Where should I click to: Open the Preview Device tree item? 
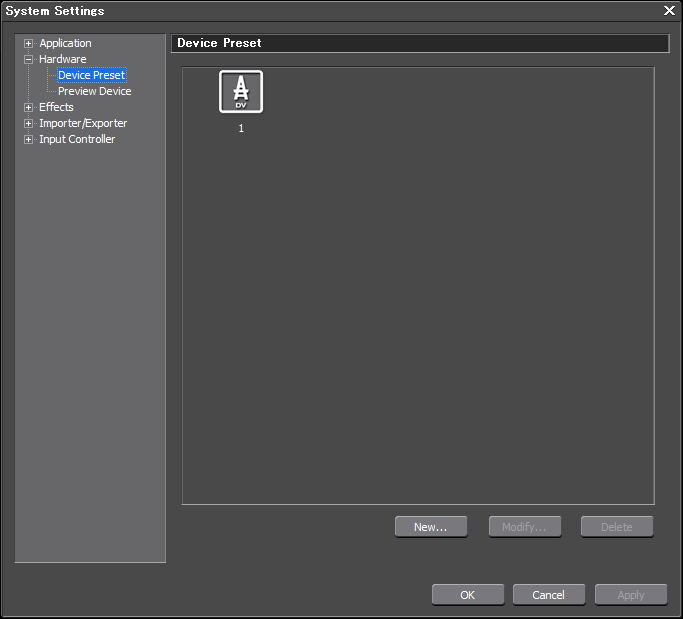click(x=95, y=91)
